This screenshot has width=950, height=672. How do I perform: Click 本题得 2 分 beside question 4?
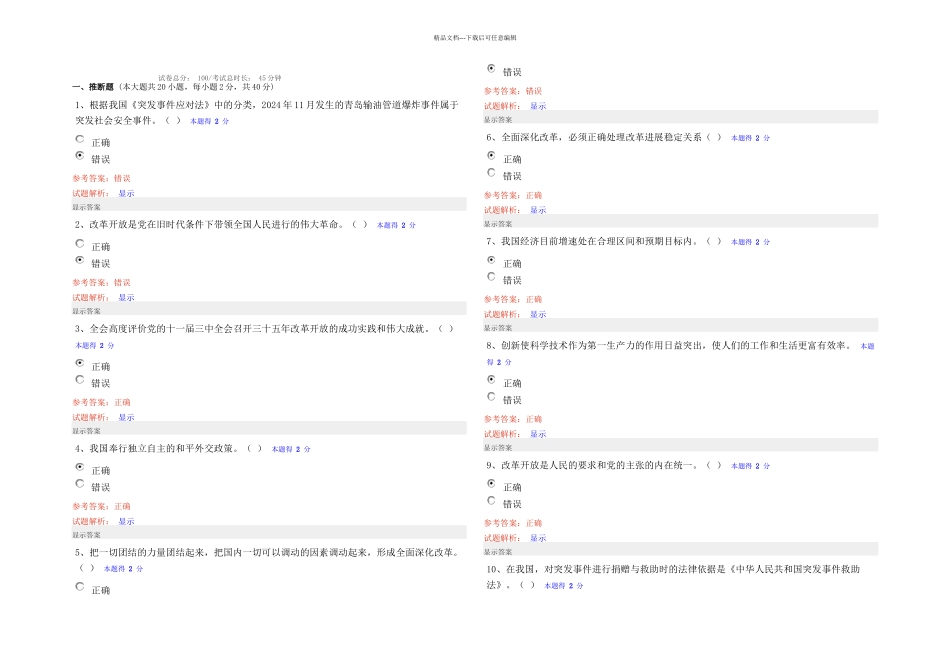[291, 449]
